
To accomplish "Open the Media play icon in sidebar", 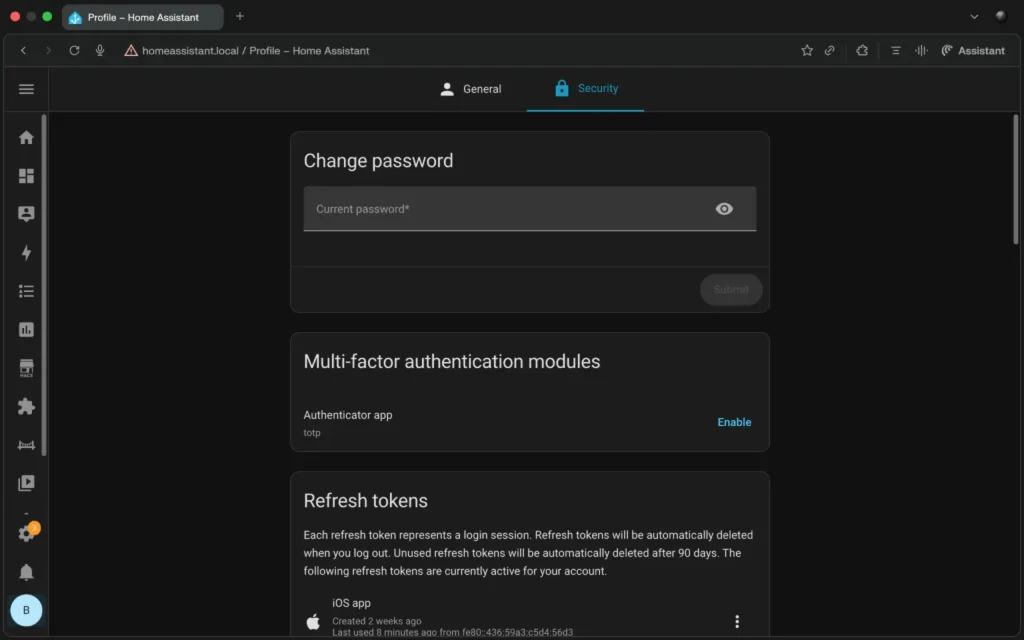I will 26,483.
